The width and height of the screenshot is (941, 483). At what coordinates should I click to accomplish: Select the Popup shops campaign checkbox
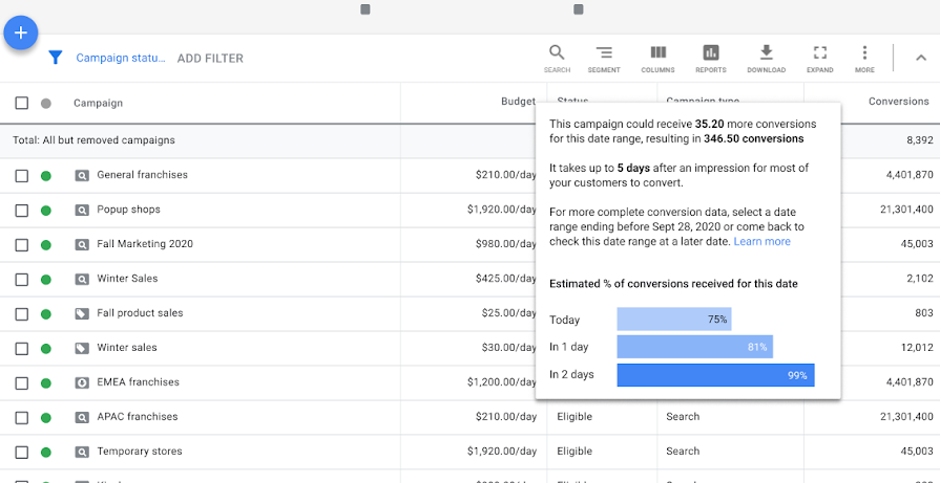tap(22, 210)
